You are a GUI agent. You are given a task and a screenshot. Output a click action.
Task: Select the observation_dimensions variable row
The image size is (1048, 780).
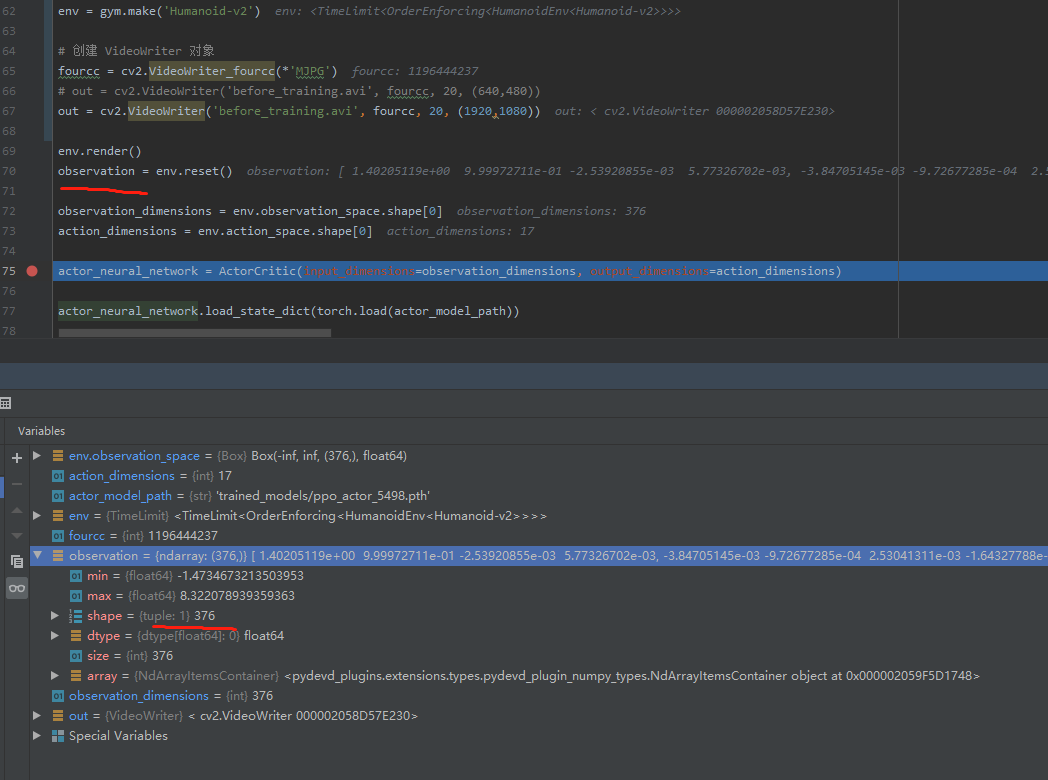[539, 696]
